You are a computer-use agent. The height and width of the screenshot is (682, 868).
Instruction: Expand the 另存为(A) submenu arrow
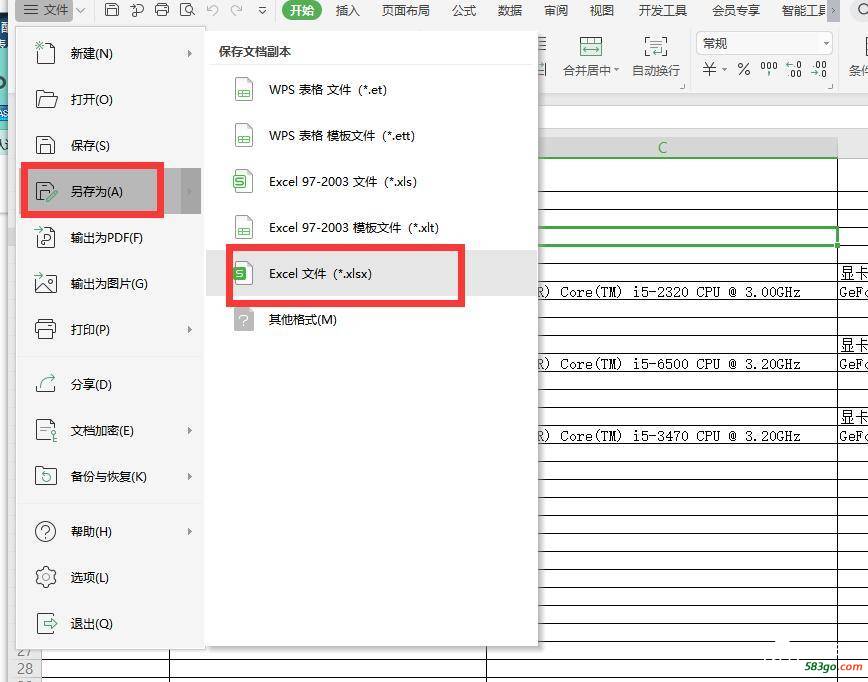click(x=190, y=192)
